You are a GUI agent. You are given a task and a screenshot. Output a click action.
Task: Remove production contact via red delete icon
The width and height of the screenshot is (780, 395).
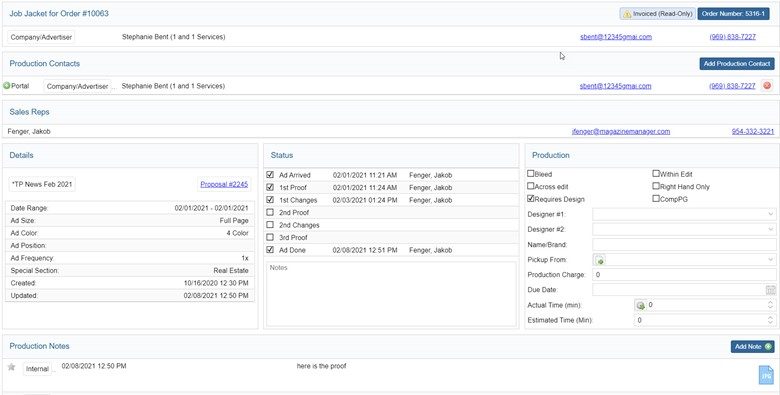pos(767,86)
